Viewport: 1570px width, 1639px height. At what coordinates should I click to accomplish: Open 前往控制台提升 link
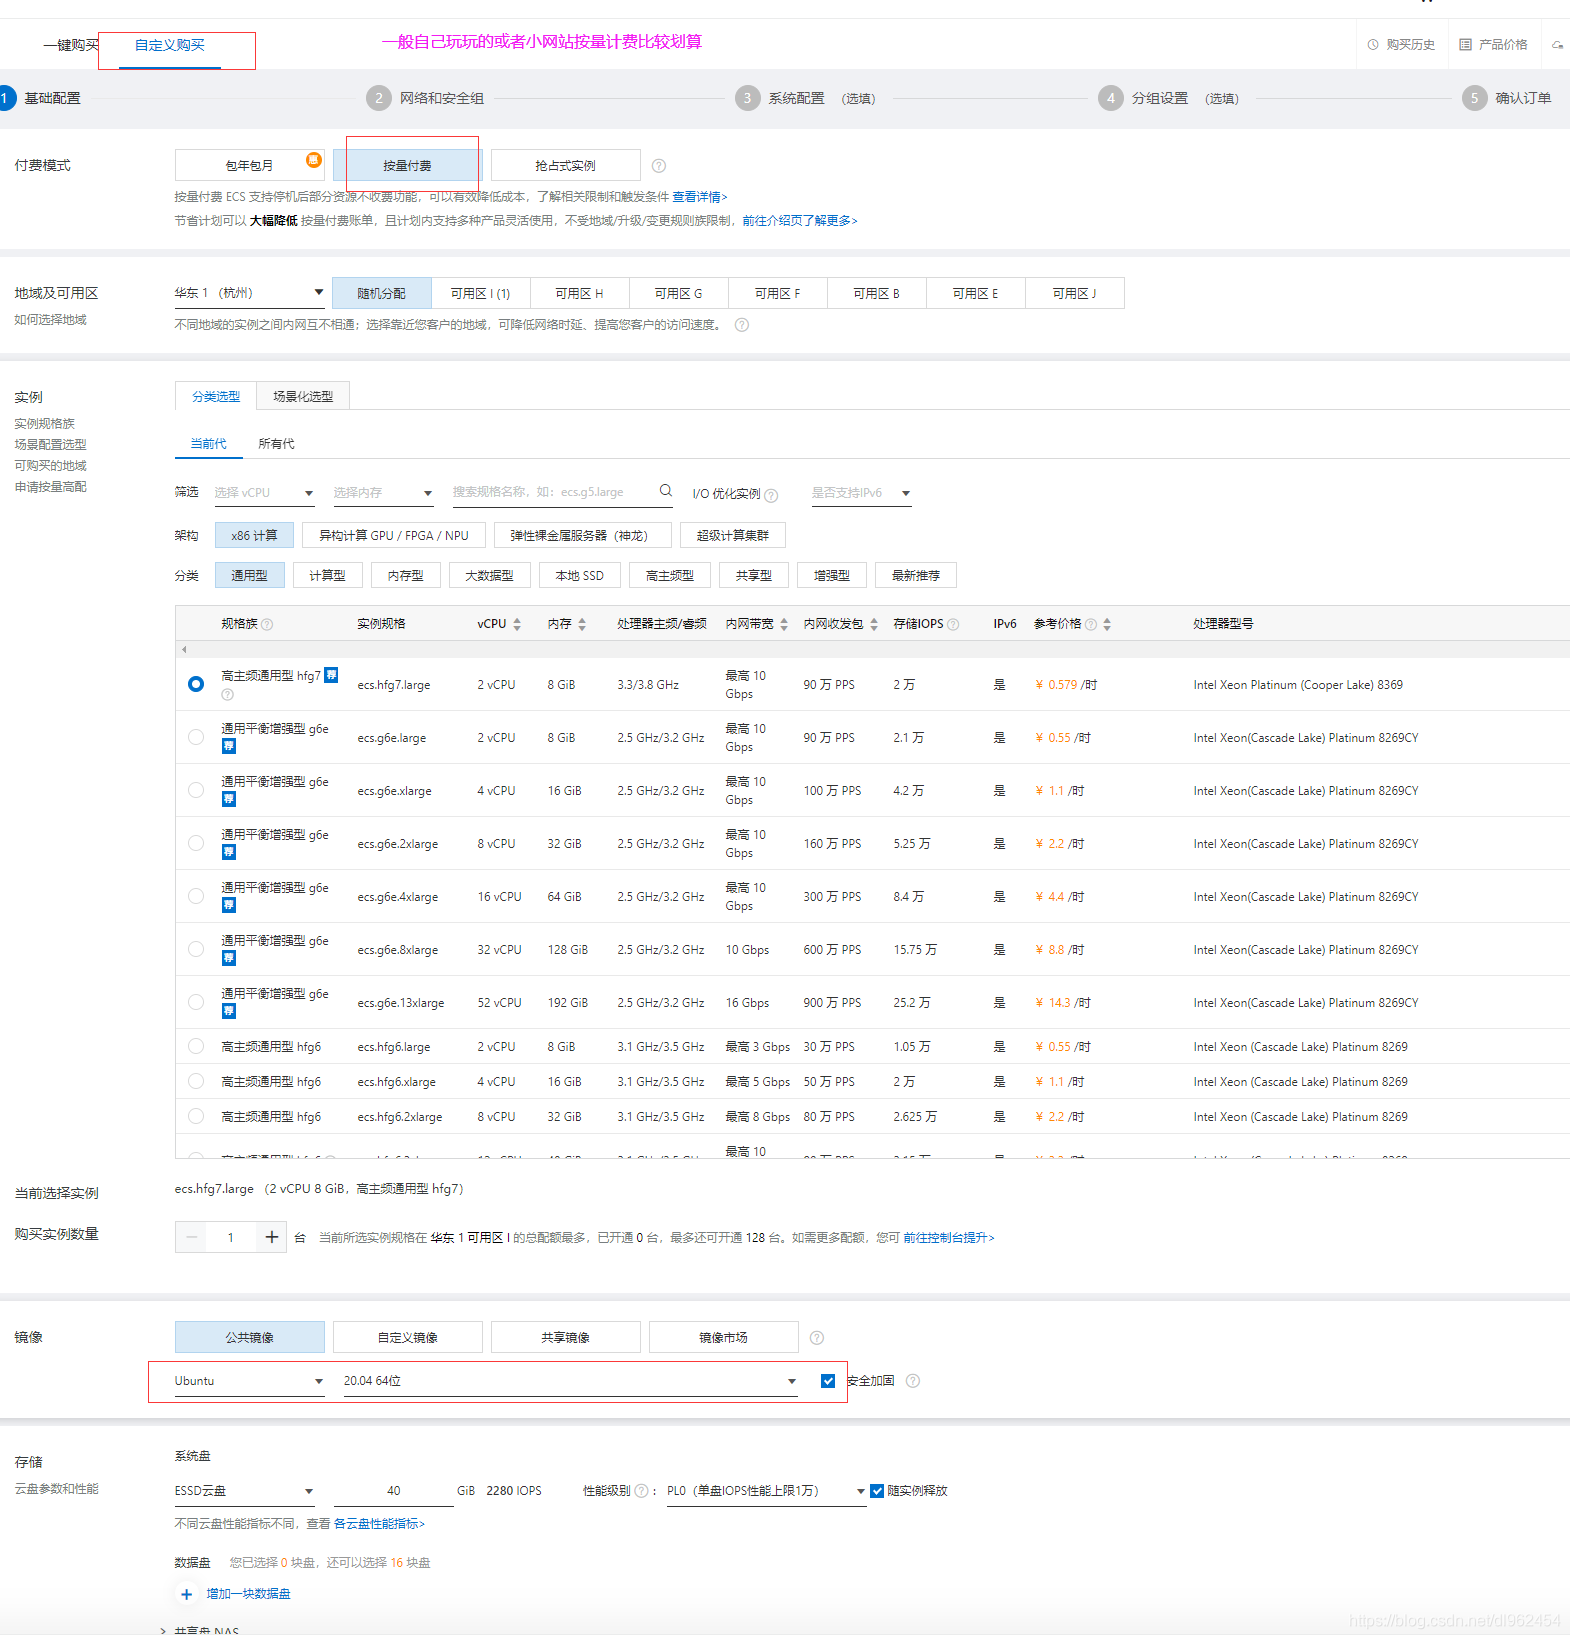949,1238
